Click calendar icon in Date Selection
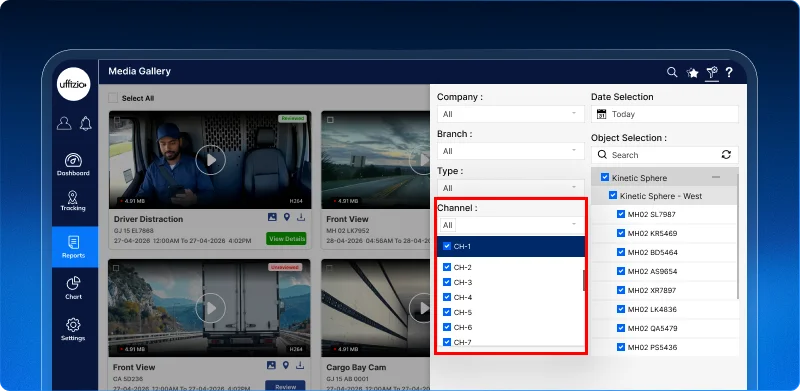 (602, 114)
